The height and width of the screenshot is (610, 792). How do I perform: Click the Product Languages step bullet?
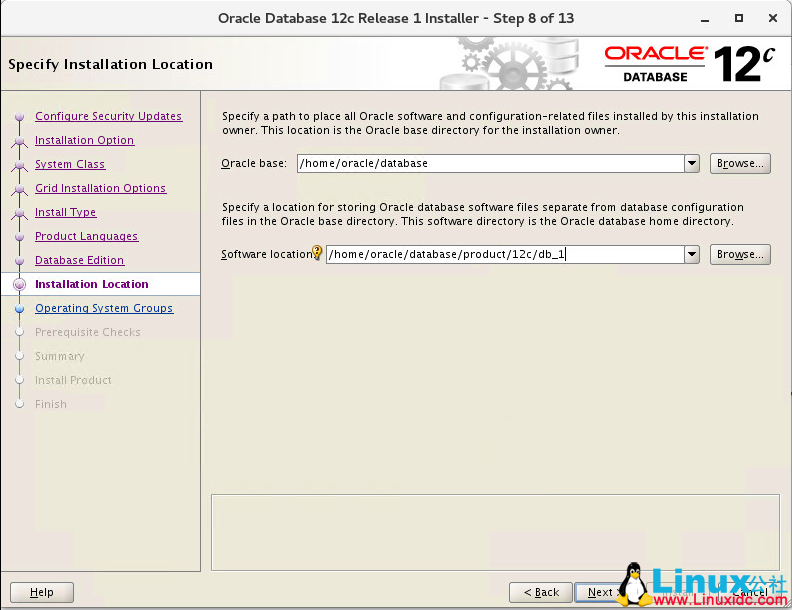tap(19, 236)
